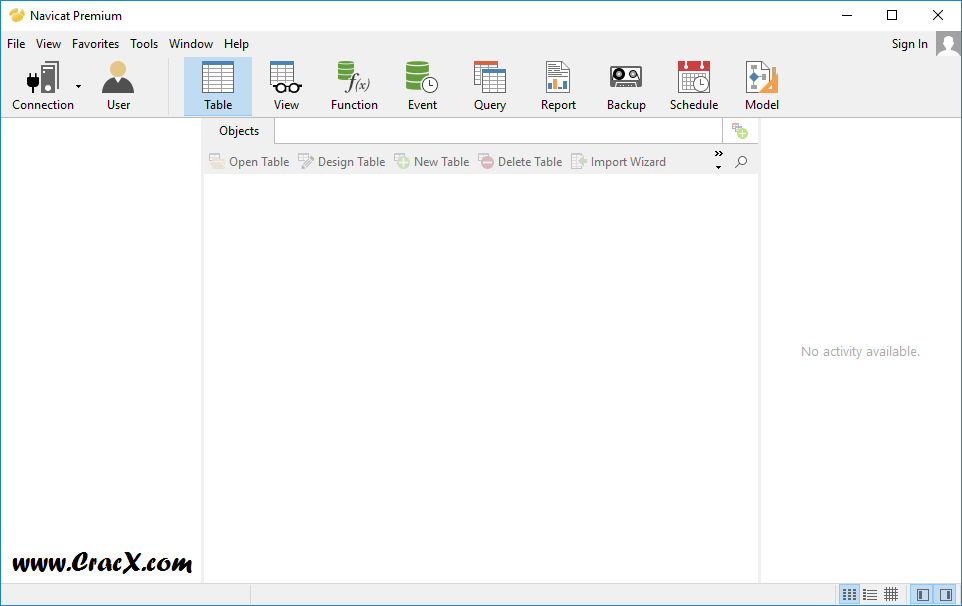Click New Table button

(x=432, y=161)
